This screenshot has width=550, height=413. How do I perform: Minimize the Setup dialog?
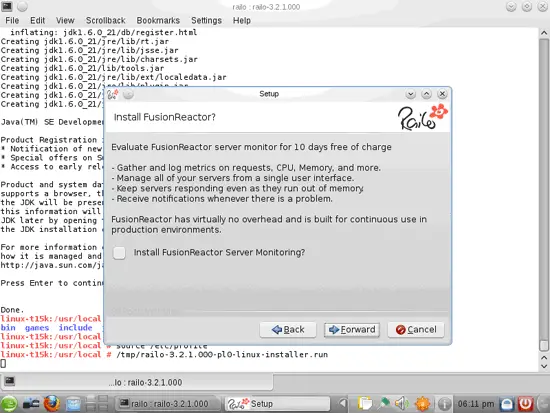coord(410,94)
